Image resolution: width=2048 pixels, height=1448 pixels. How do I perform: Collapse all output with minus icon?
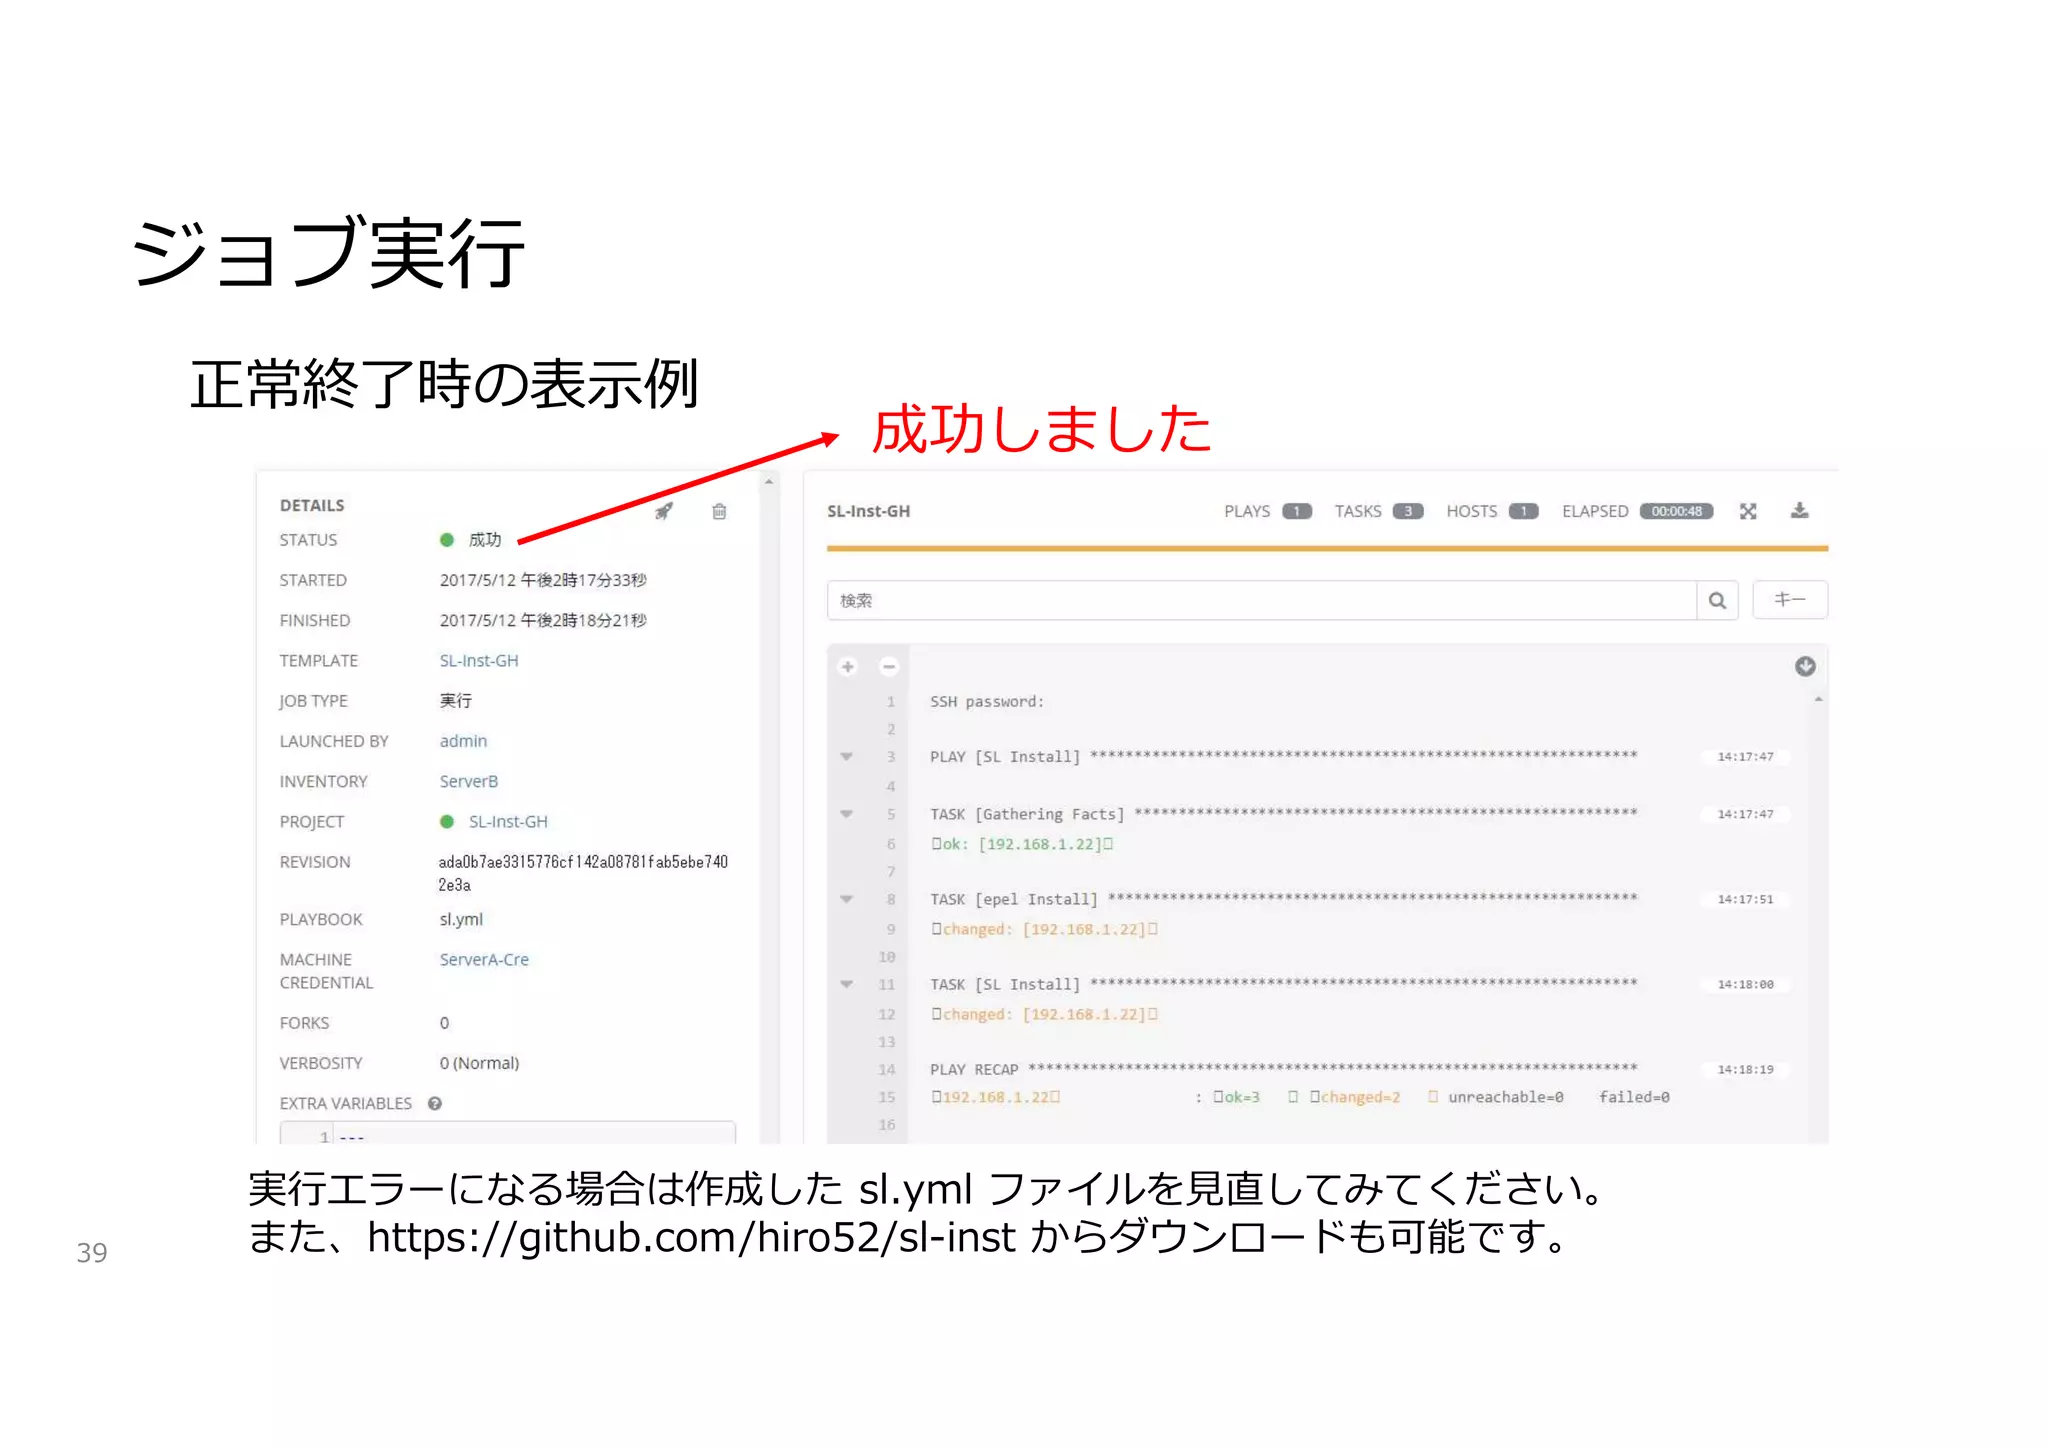888,667
